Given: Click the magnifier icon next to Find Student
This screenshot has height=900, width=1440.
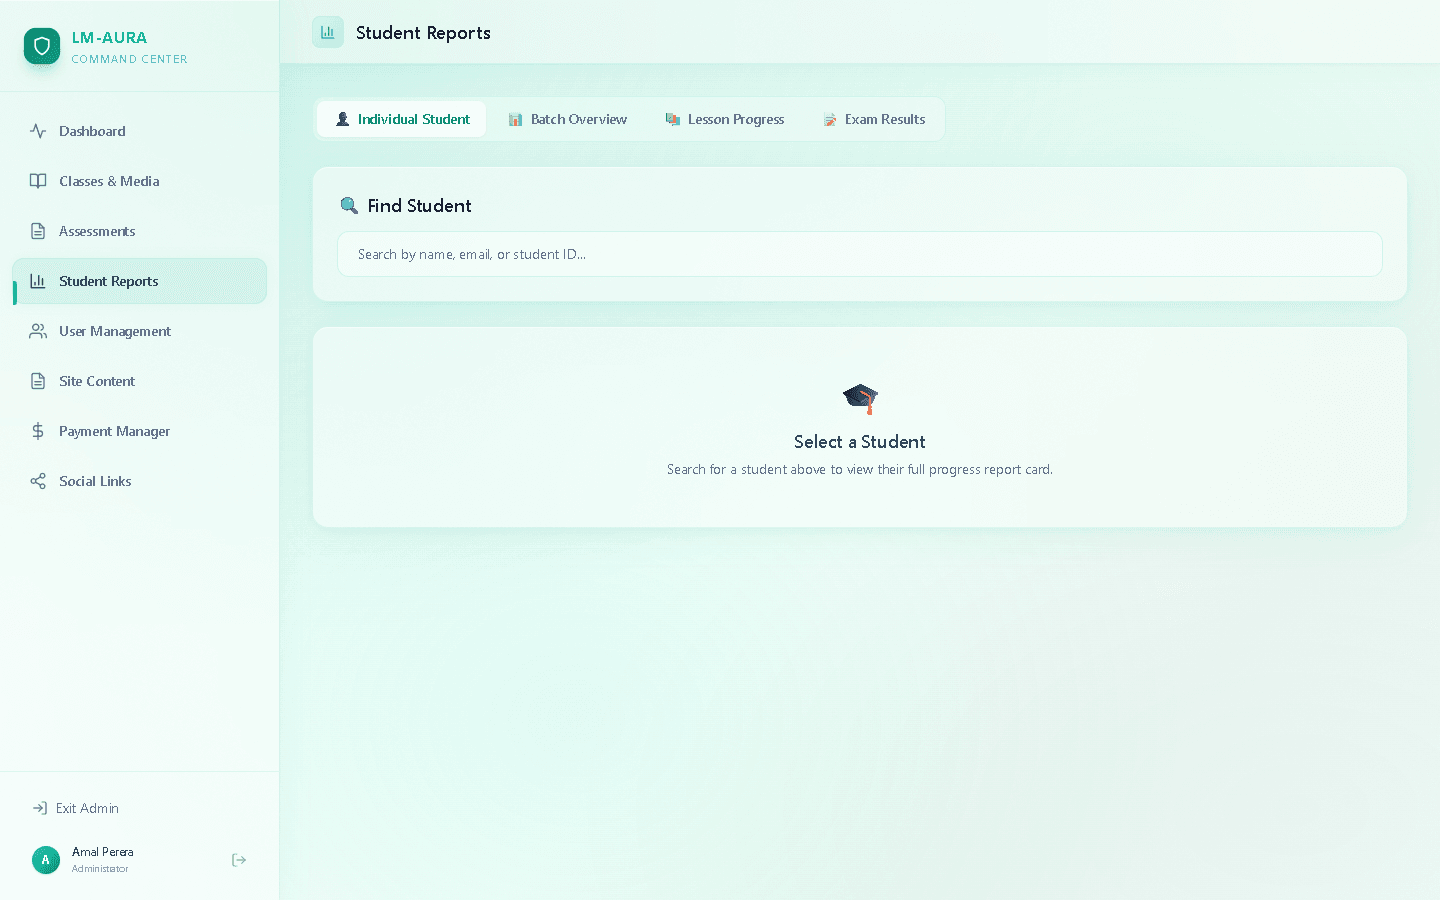Looking at the screenshot, I should pos(349,205).
